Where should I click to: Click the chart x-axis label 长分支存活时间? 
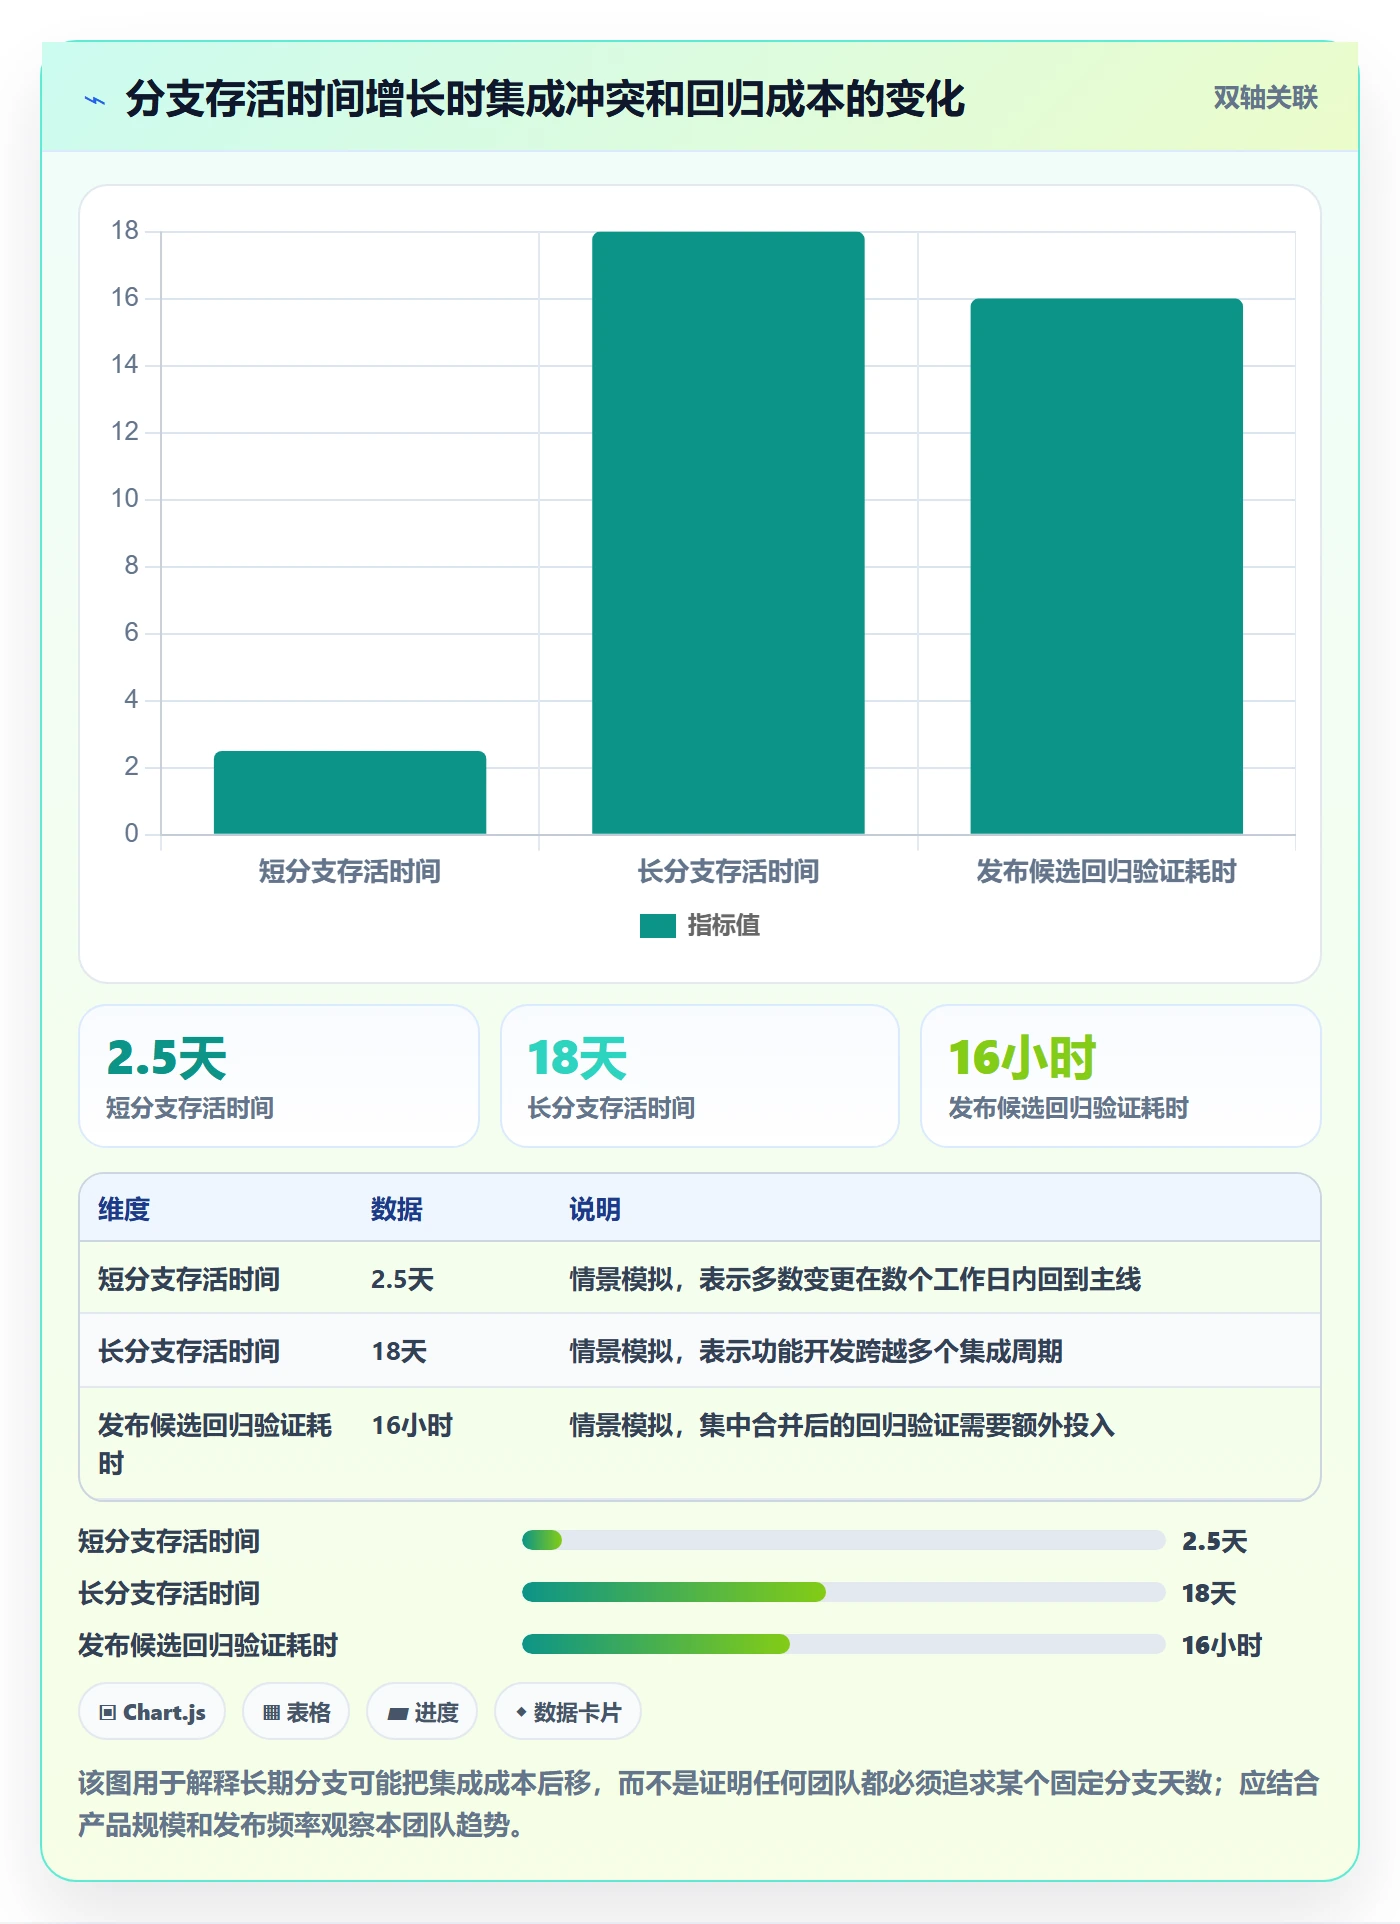(728, 871)
